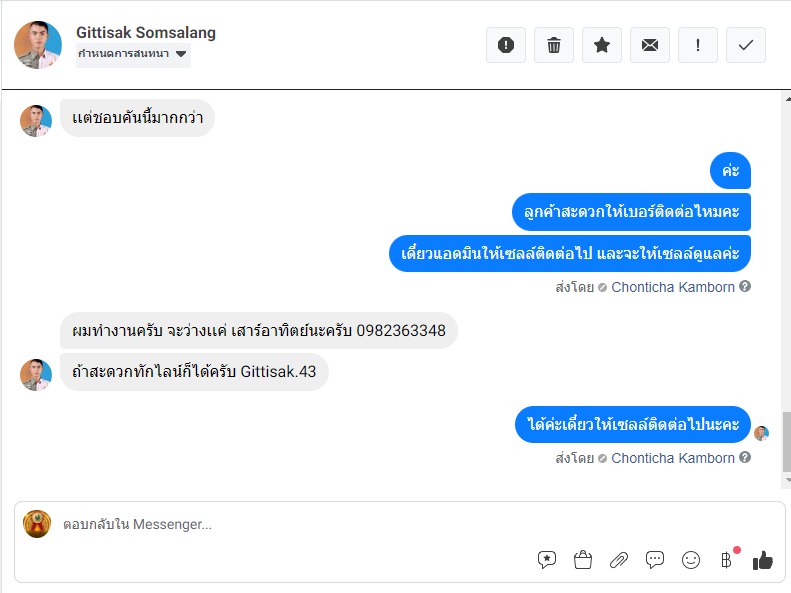Click the exclamation mark priority icon
791x593 pixels.
pos(698,45)
